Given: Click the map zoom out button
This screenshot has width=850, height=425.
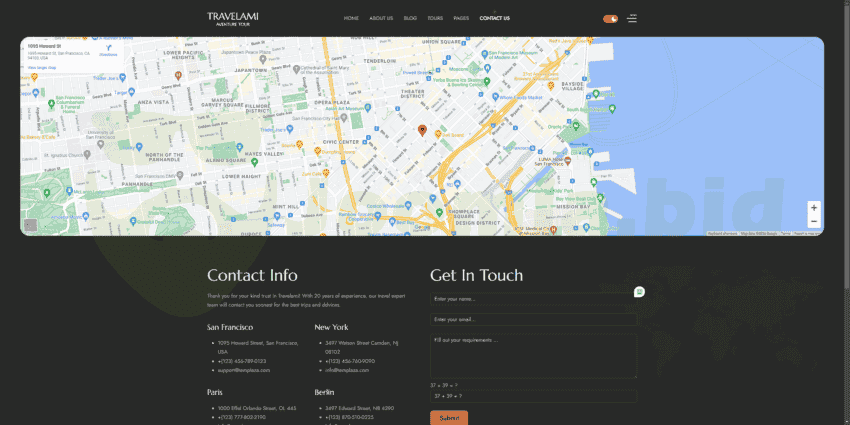Looking at the screenshot, I should click(x=814, y=221).
